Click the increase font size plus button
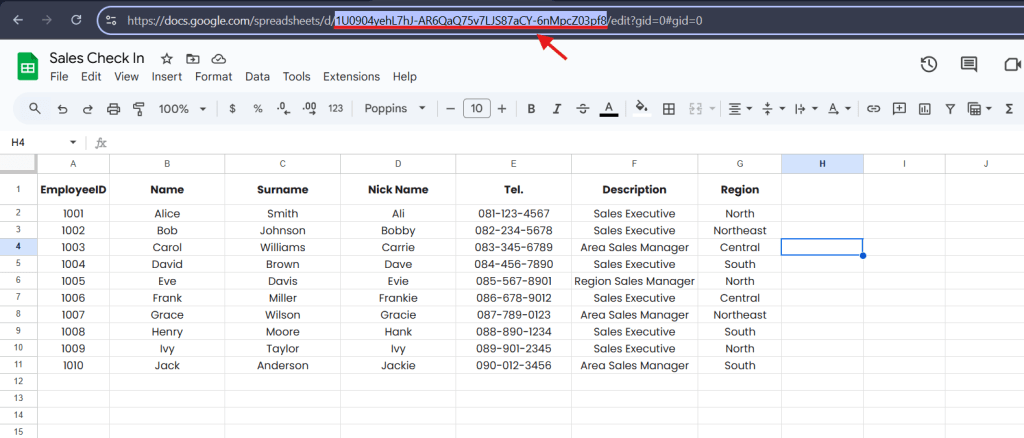 click(502, 109)
